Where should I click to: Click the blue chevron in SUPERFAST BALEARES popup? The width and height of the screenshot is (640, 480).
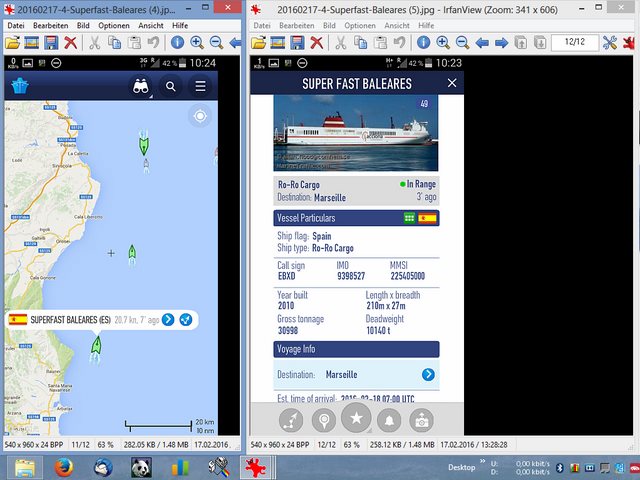[168, 320]
